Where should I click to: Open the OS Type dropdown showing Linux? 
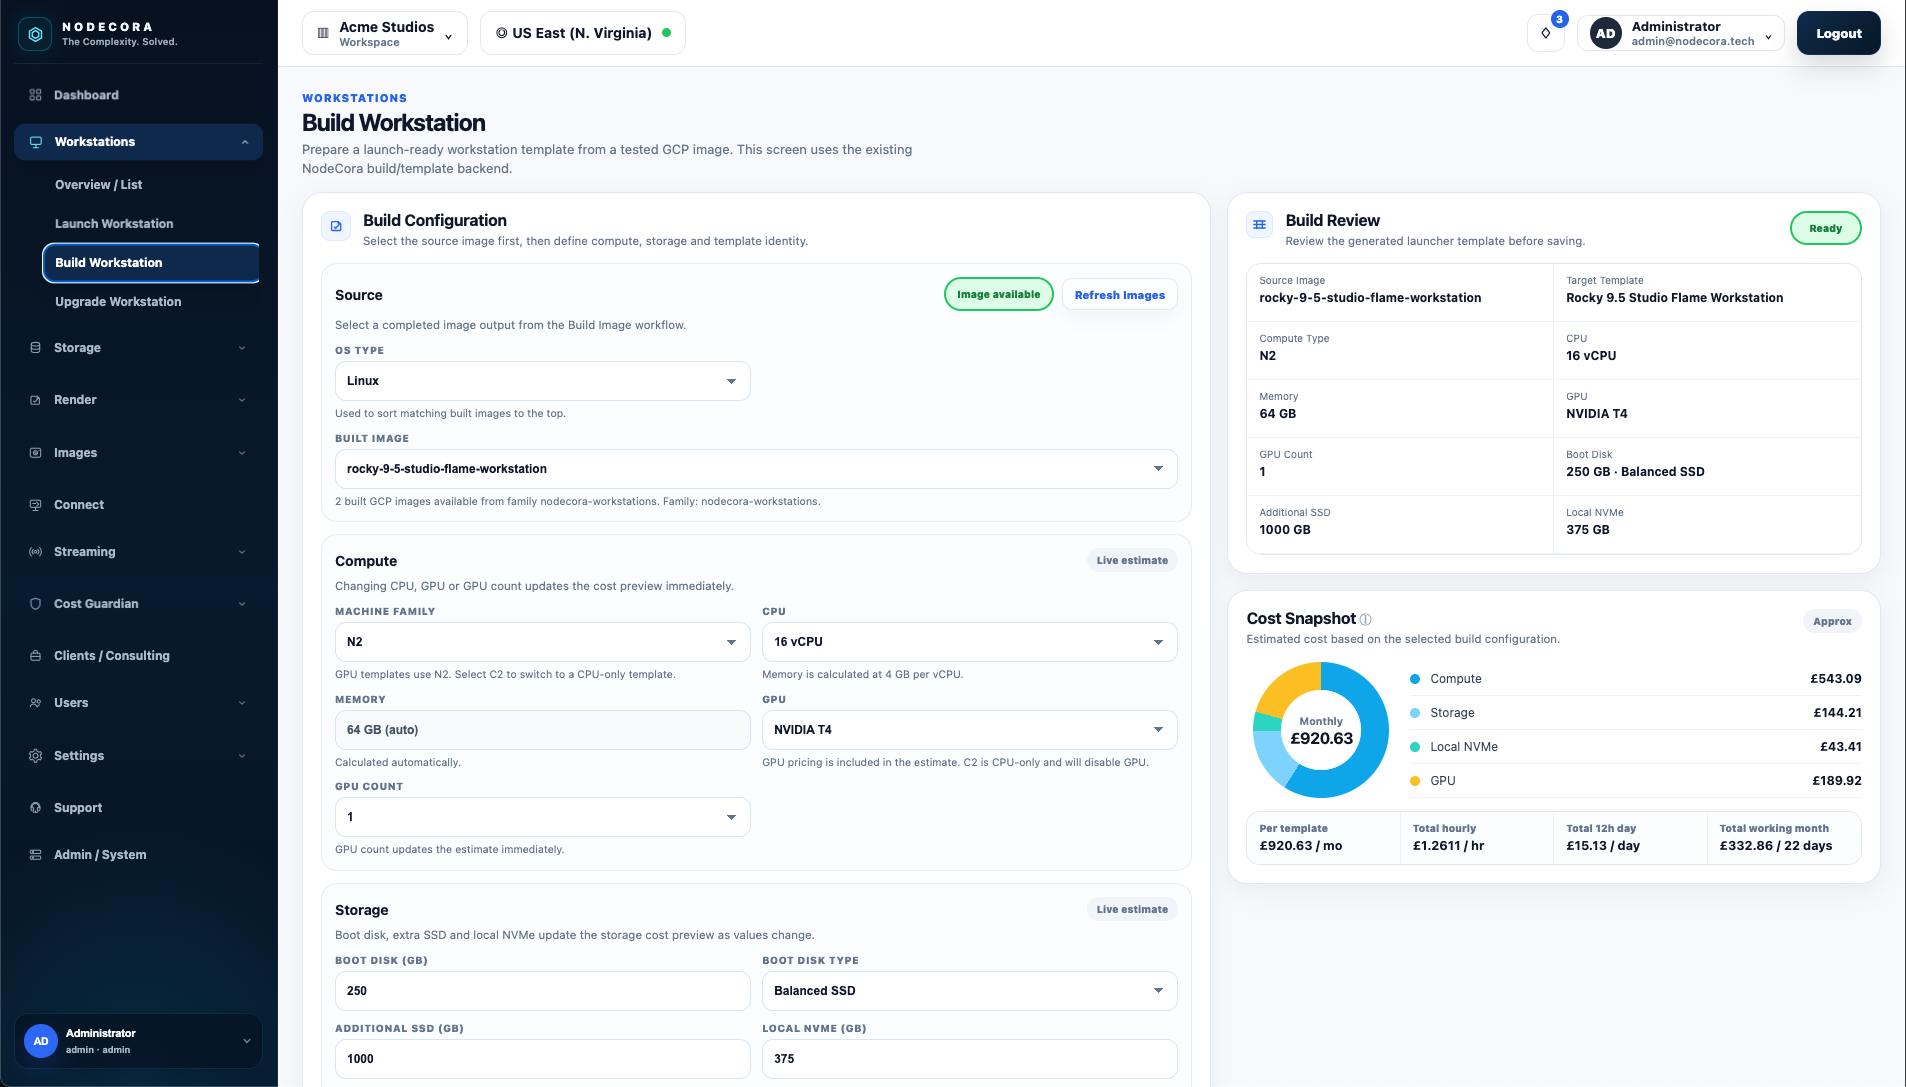[543, 381]
